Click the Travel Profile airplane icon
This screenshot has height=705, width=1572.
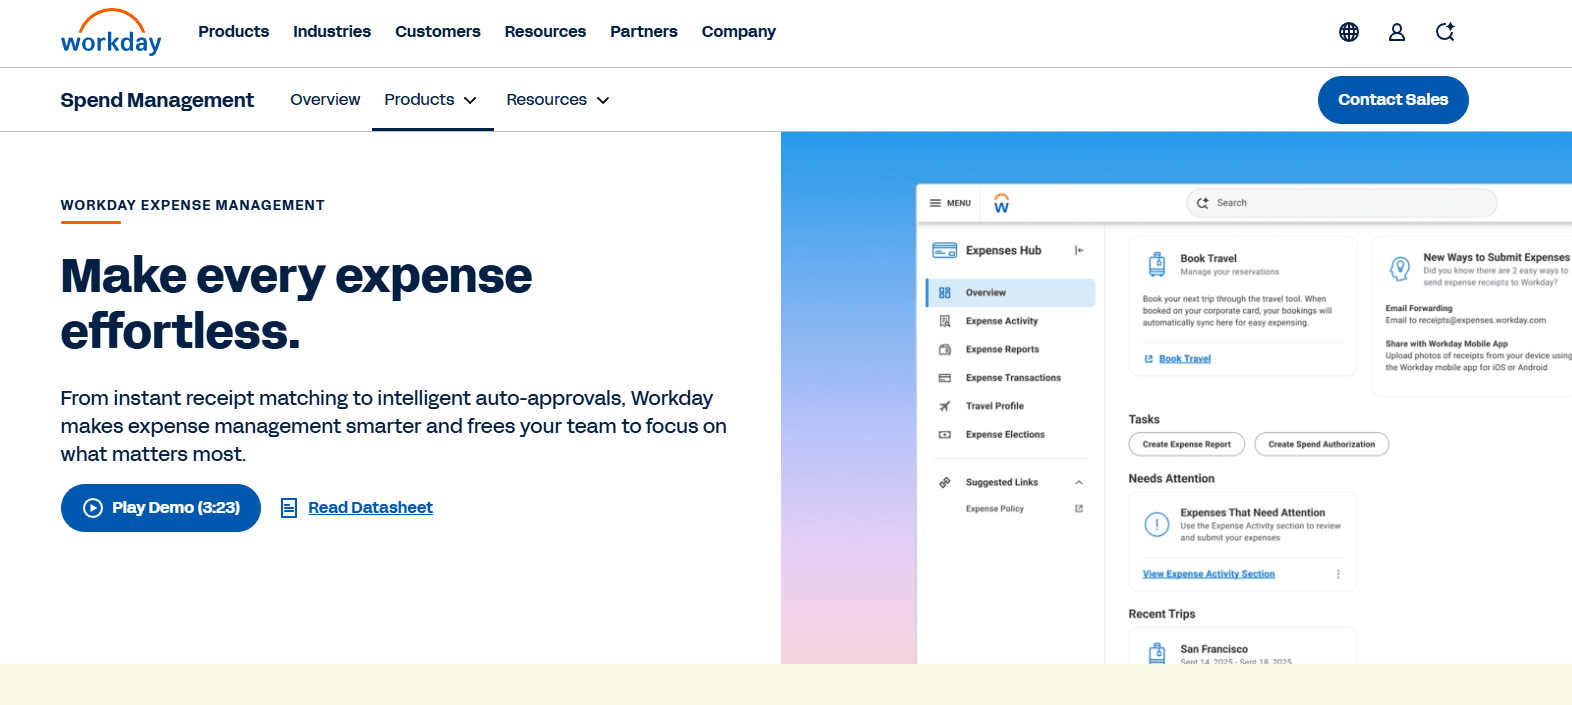coord(945,406)
